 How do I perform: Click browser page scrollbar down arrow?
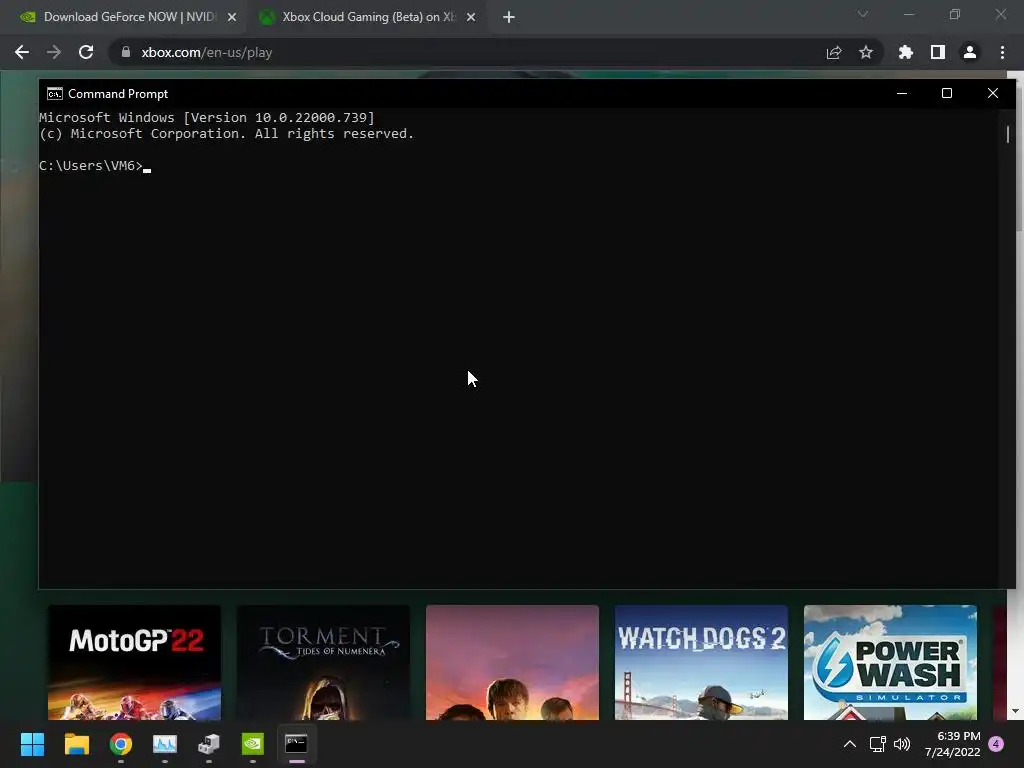tap(1015, 711)
